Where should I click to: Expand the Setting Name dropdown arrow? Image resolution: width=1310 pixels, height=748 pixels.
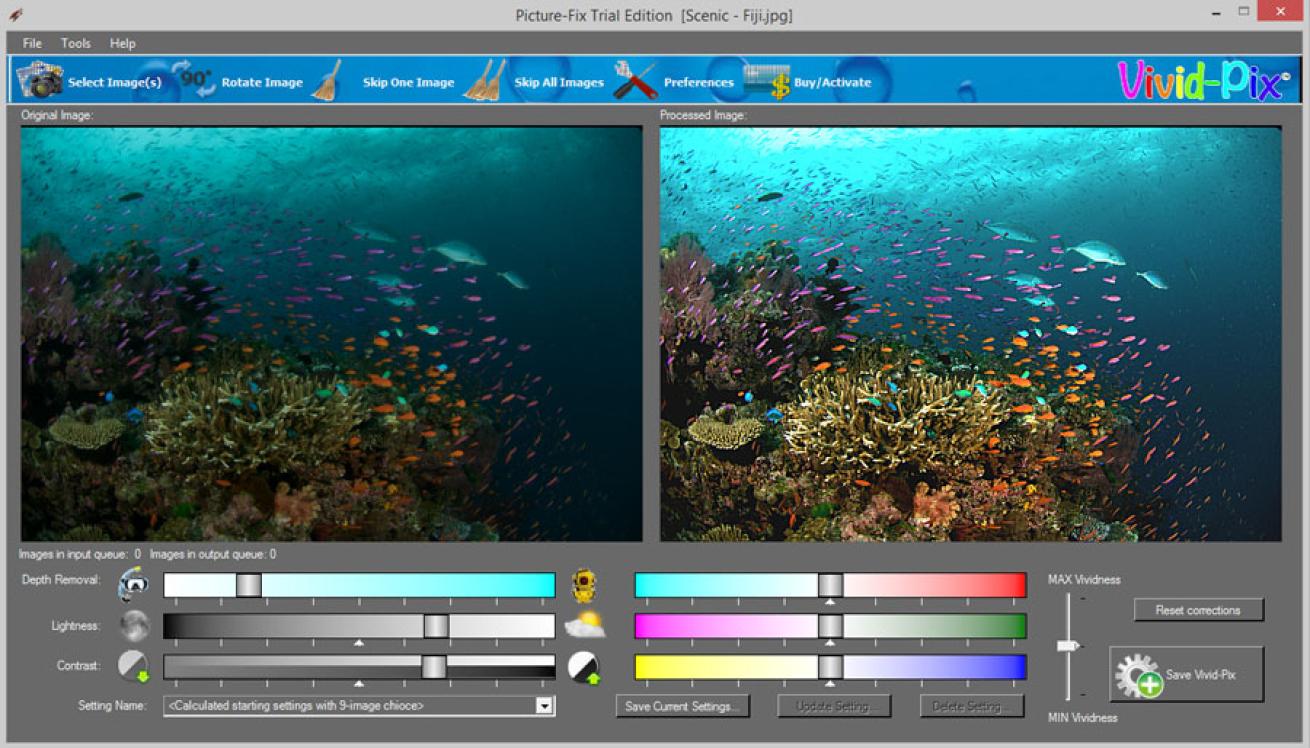544,706
